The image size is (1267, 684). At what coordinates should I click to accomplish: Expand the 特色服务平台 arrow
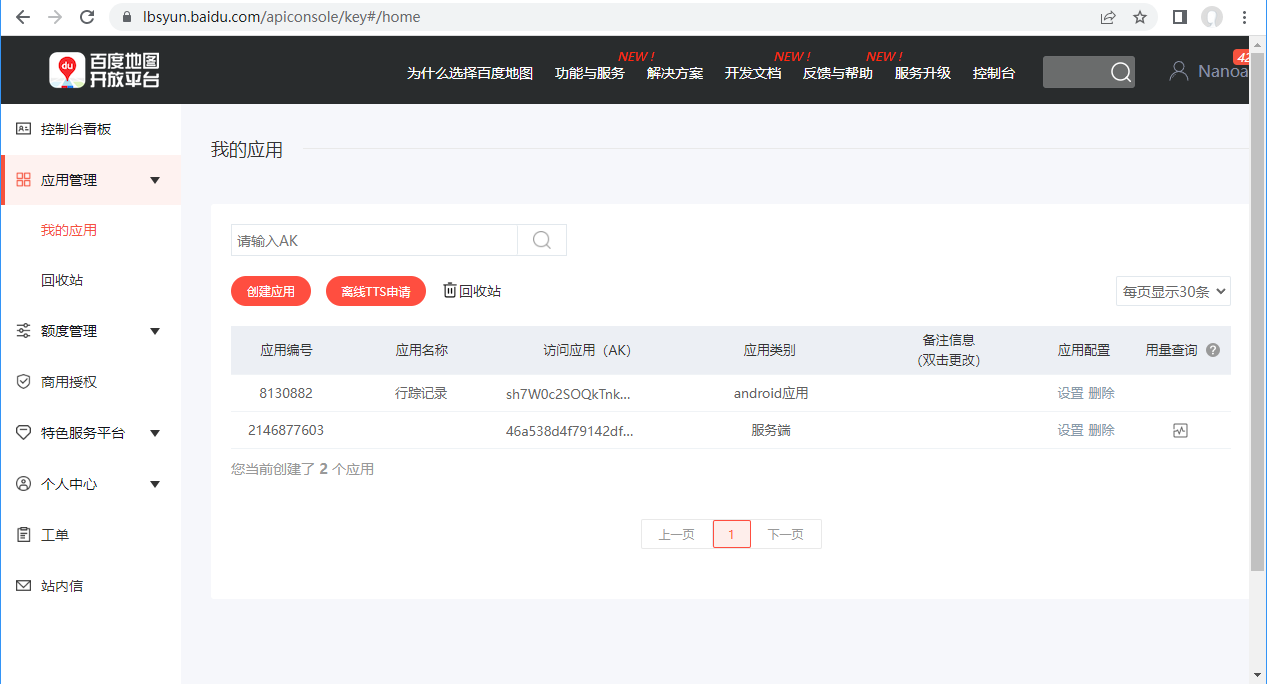(x=155, y=433)
